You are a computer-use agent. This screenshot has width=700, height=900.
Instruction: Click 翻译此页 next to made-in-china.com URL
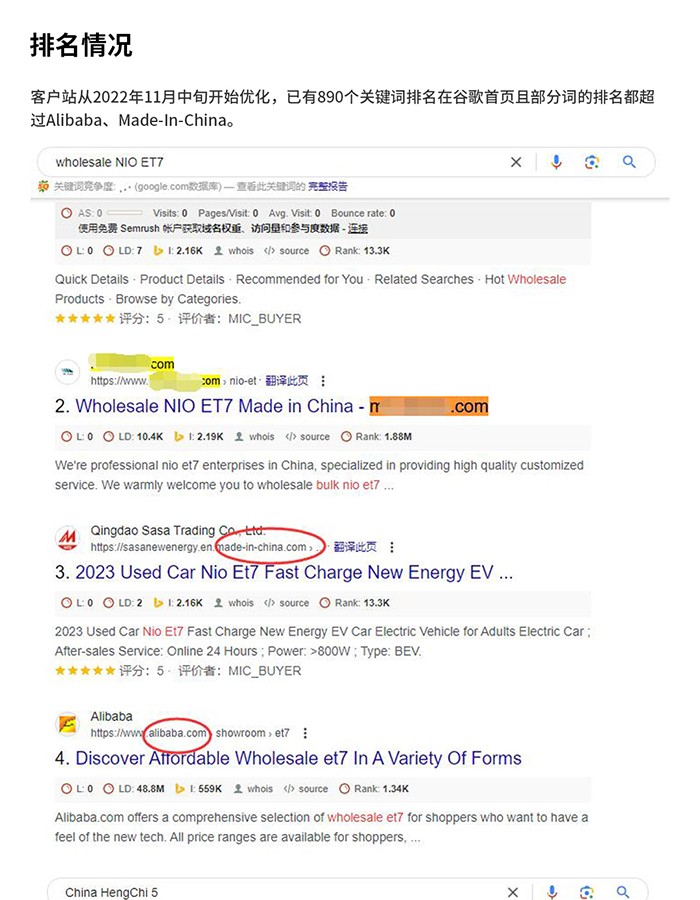click(355, 548)
